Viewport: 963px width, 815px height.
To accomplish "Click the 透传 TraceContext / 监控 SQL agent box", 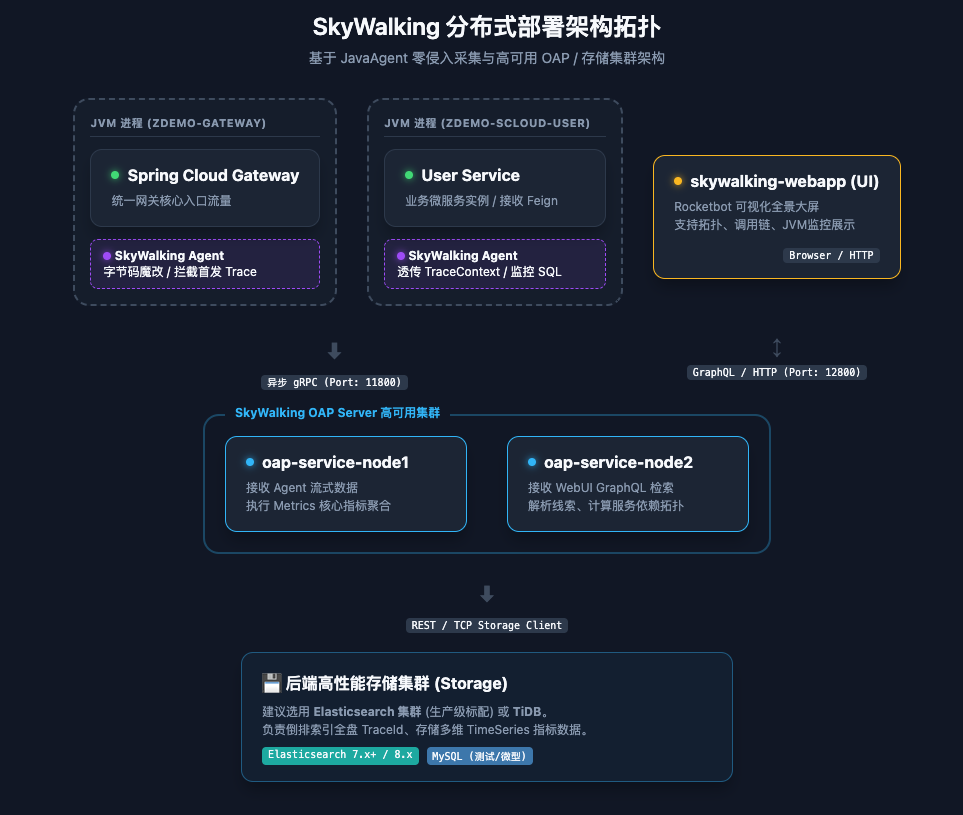I will point(494,264).
